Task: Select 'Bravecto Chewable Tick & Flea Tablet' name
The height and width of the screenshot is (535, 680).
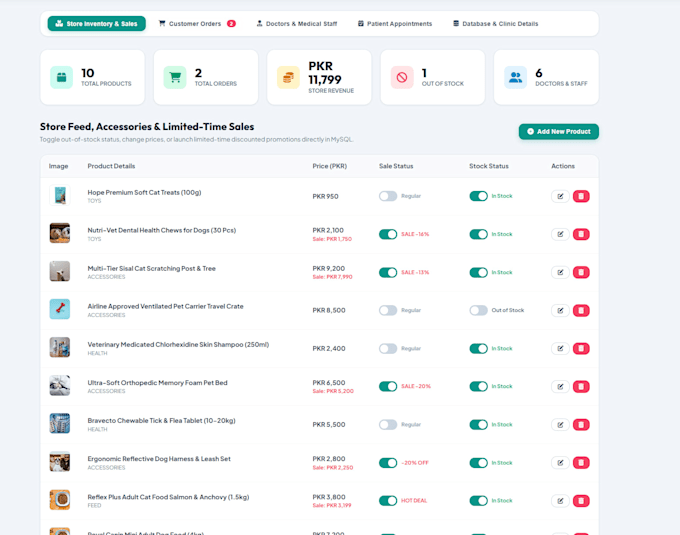Action: click(161, 421)
